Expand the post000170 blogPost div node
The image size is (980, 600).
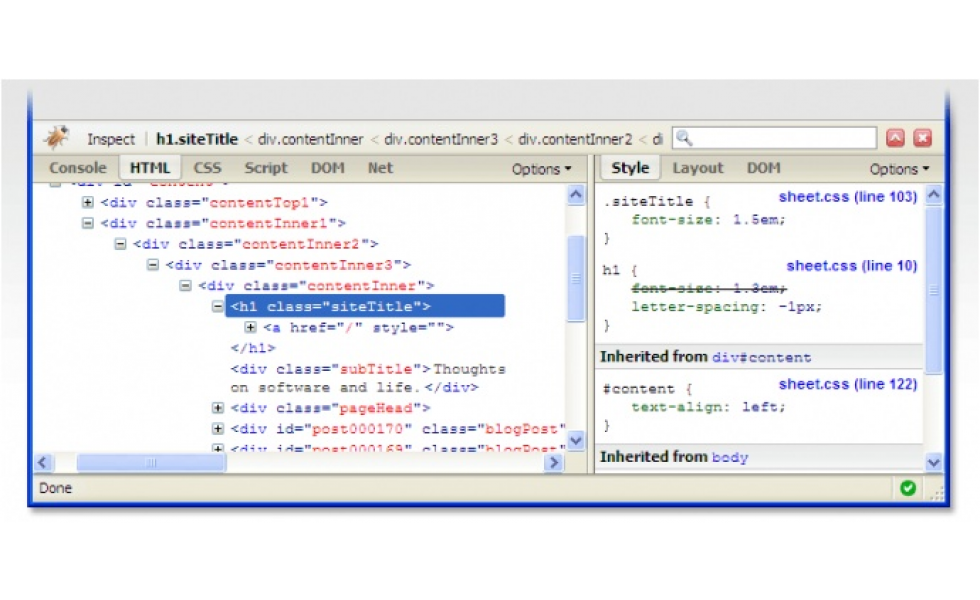[218, 429]
